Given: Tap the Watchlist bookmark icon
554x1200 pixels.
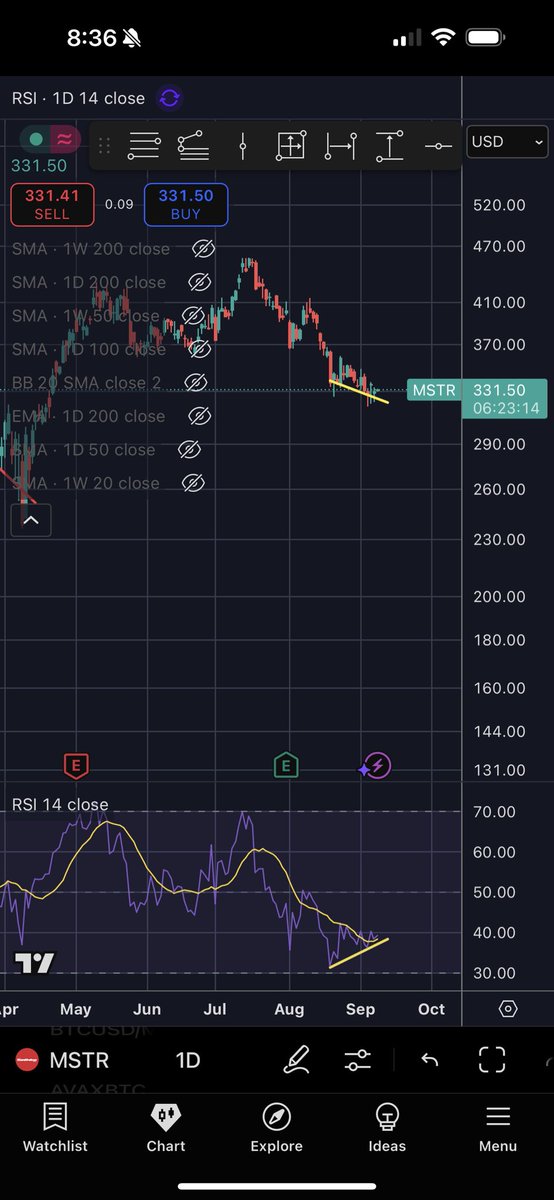Looking at the screenshot, I should point(55,1117).
